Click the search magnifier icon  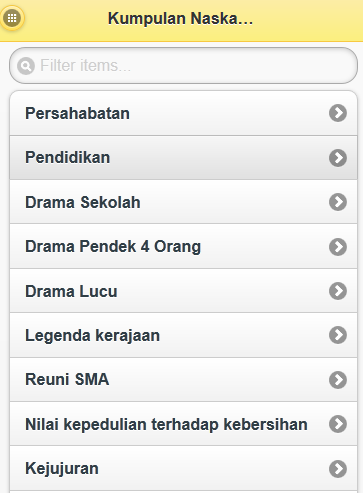click(26, 66)
